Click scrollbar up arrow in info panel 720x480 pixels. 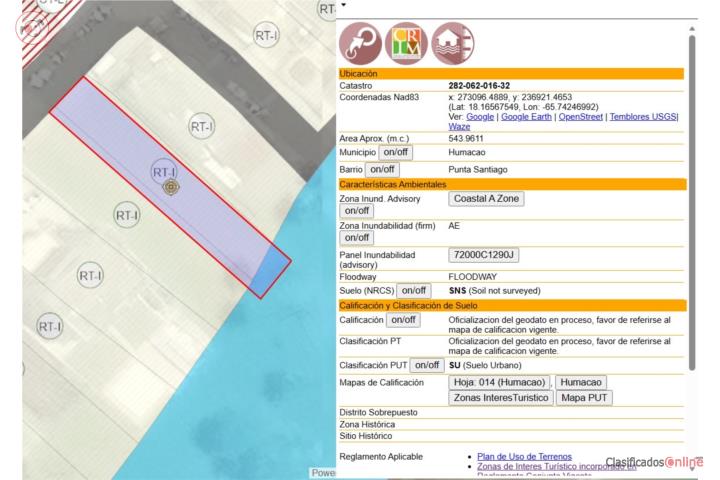click(692, 29)
